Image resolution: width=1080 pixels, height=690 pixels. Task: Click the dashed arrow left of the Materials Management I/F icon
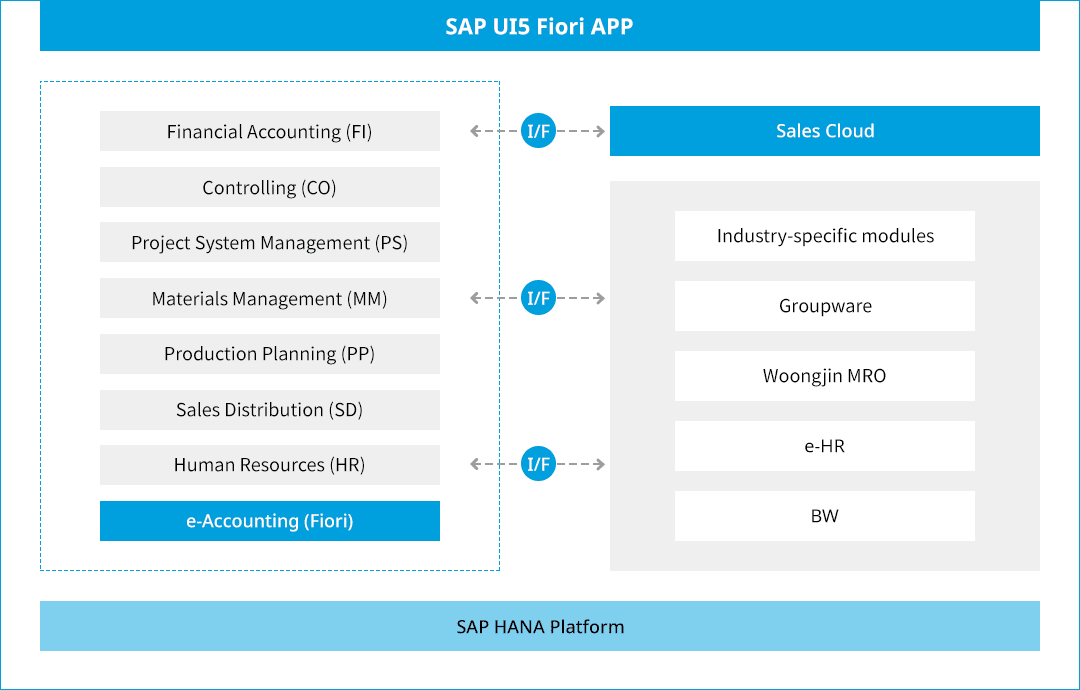point(493,298)
